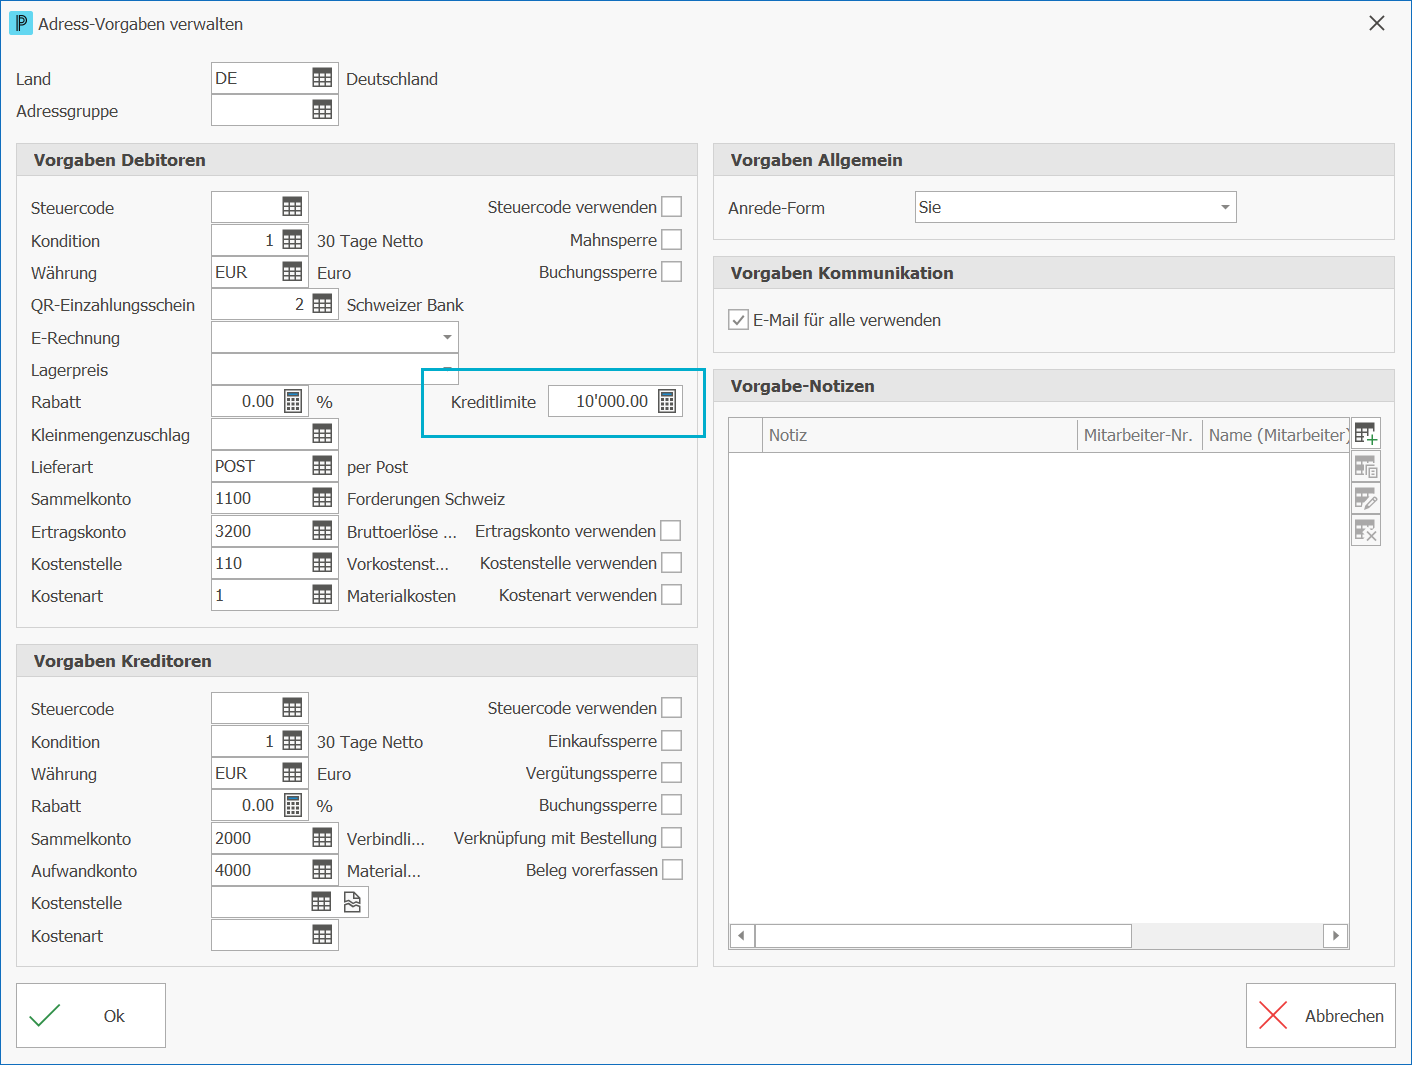1412x1065 pixels.
Task: Enable the Beleg vorerfassen checkbox
Action: [673, 870]
